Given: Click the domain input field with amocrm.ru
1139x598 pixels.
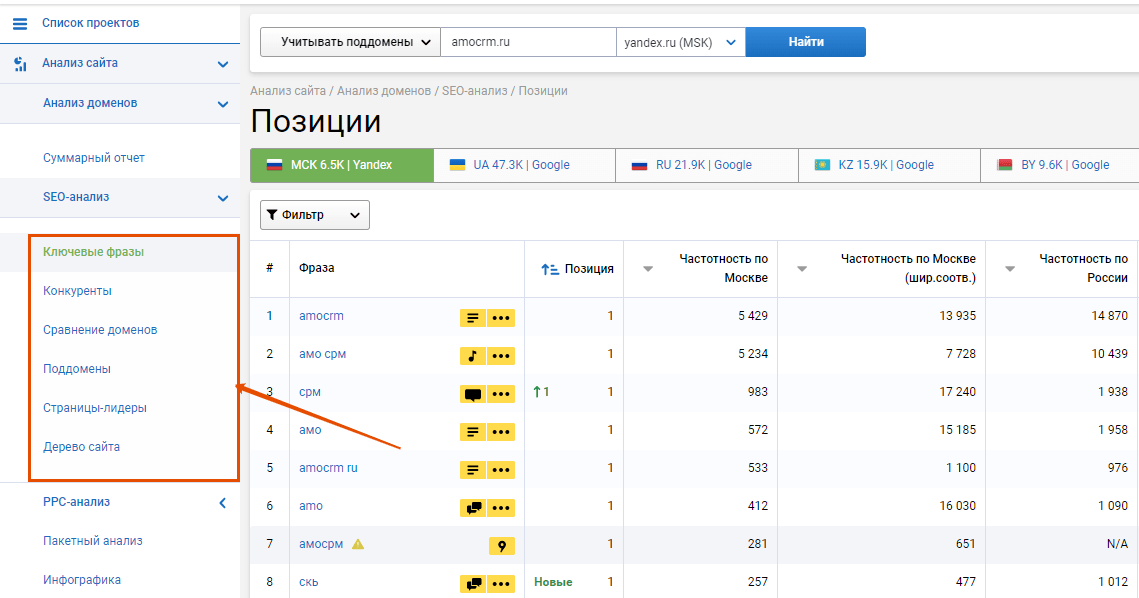Looking at the screenshot, I should pos(527,42).
